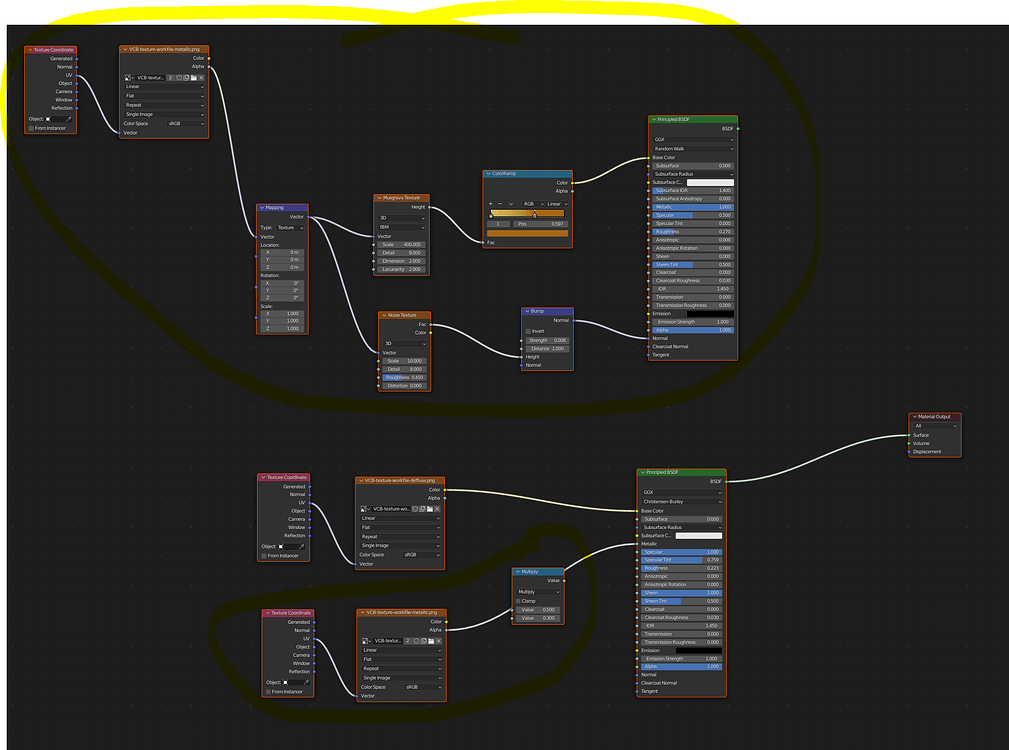Unlink image with X in diffuse.png node
The image size is (1009, 750).
438,509
